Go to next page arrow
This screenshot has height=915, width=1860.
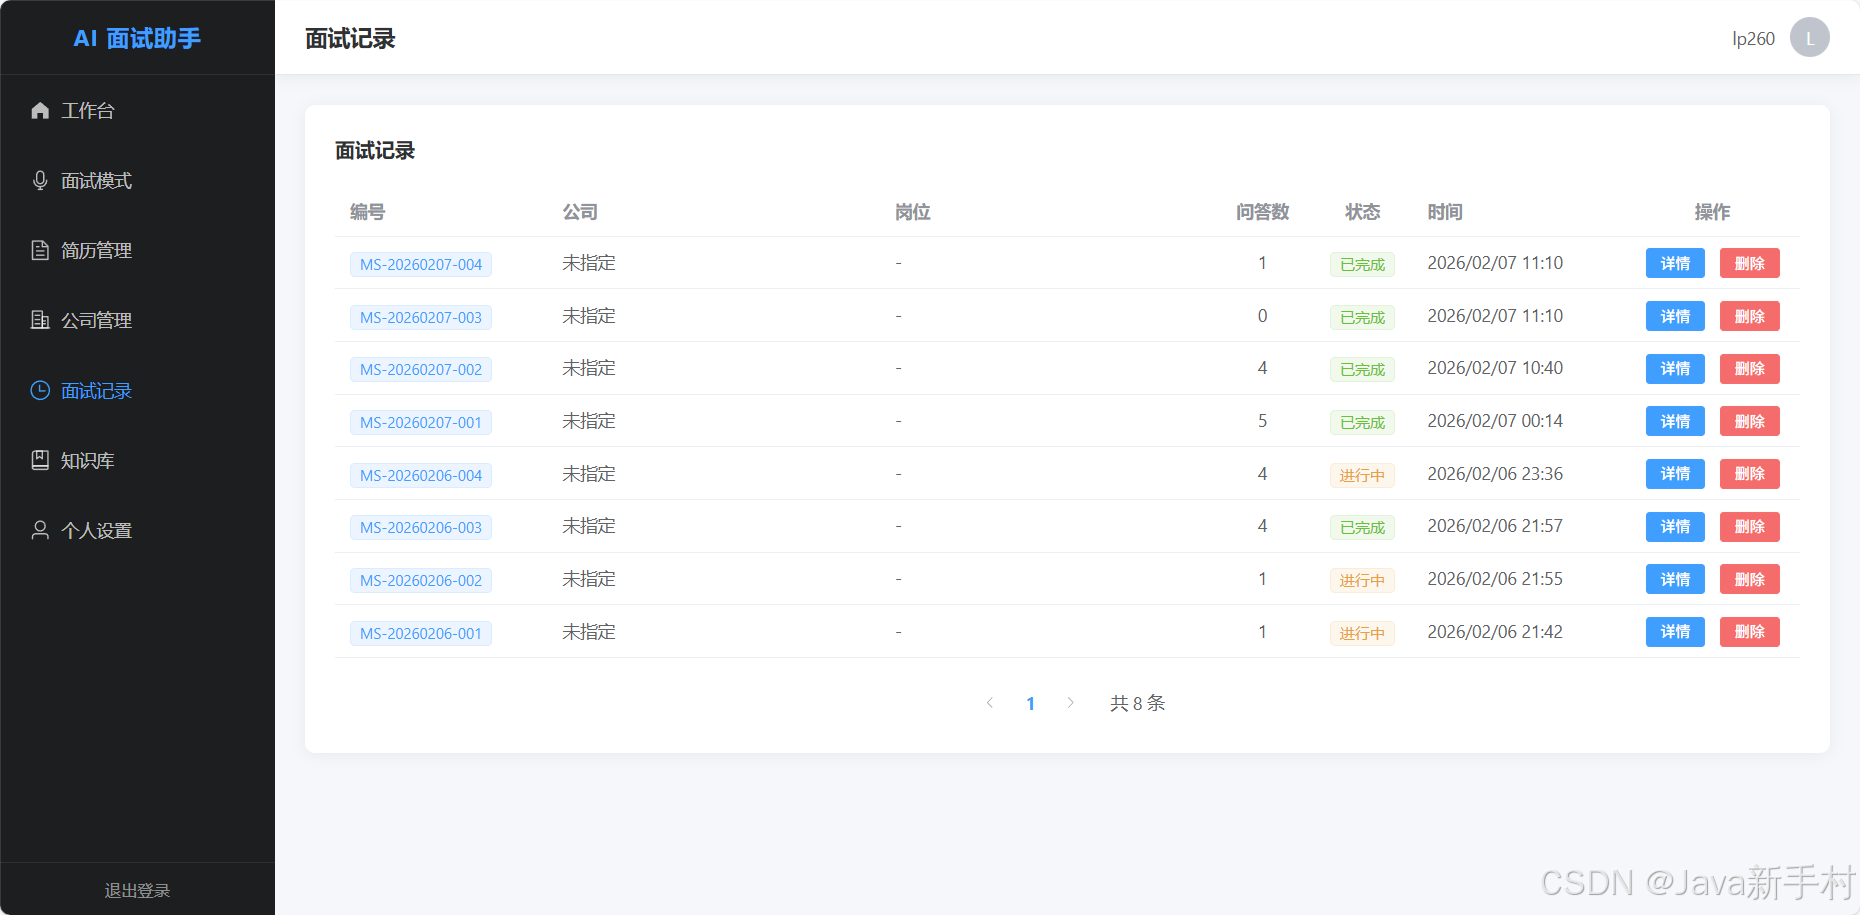[x=1070, y=703]
